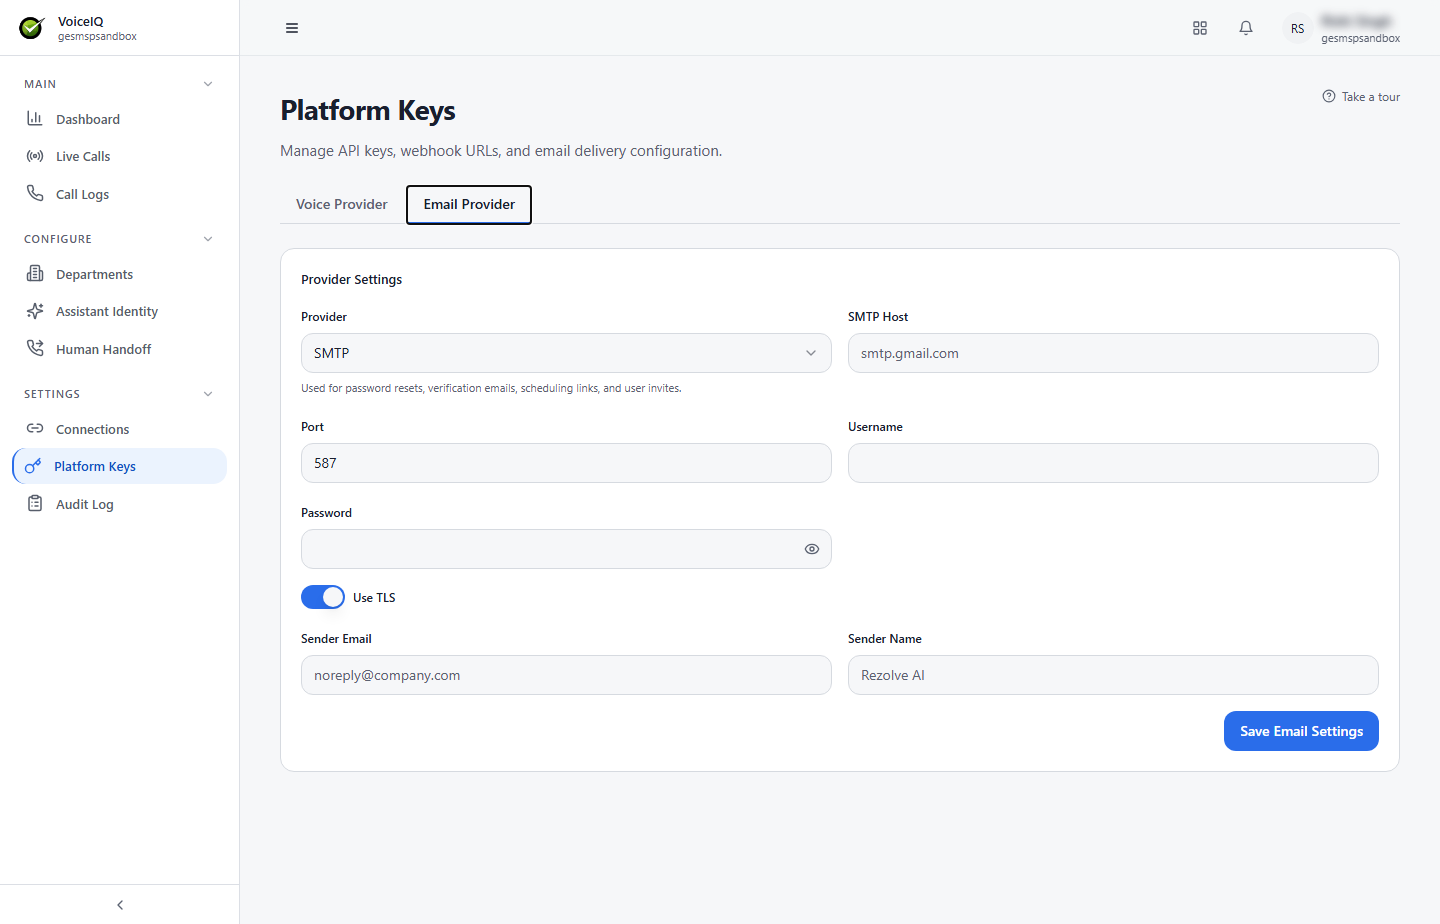Viewport: 1440px width, 924px height.
Task: Click the VoiceIQ logo icon
Action: click(32, 28)
